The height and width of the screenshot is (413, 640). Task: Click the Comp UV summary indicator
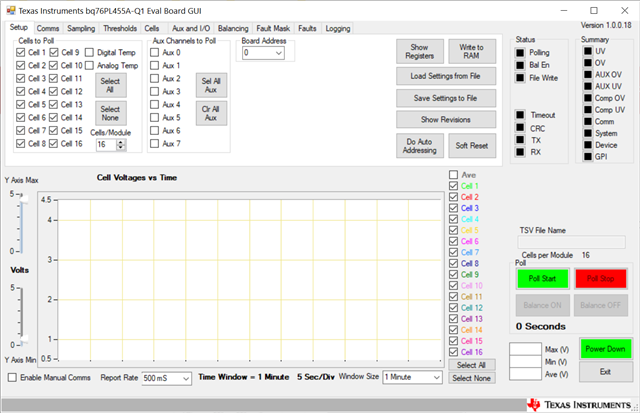tap(588, 109)
